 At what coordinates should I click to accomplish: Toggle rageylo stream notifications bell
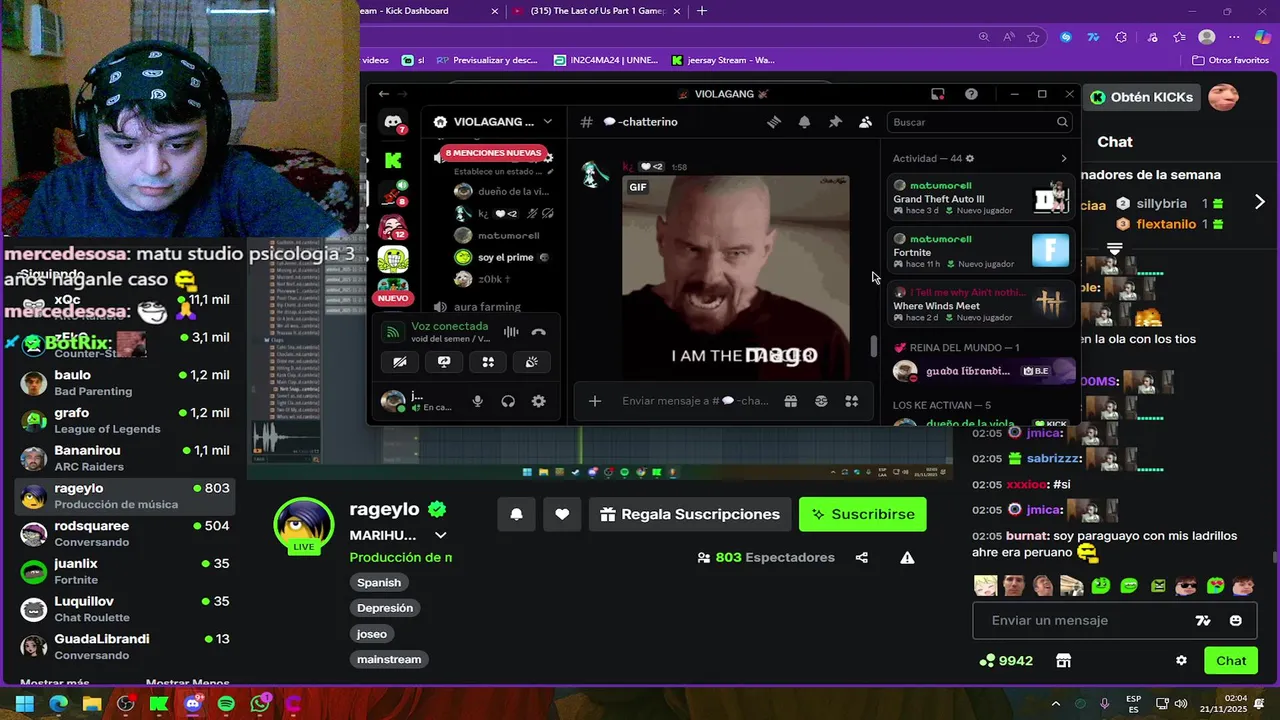[x=516, y=514]
